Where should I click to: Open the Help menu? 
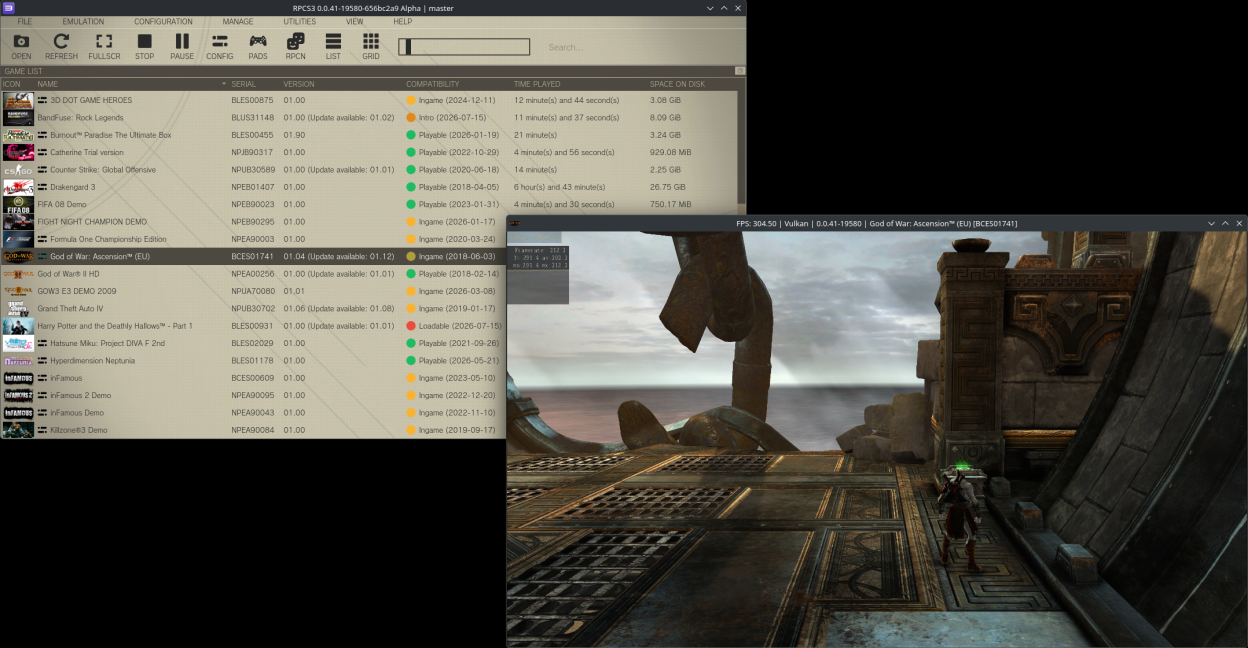[x=403, y=21]
